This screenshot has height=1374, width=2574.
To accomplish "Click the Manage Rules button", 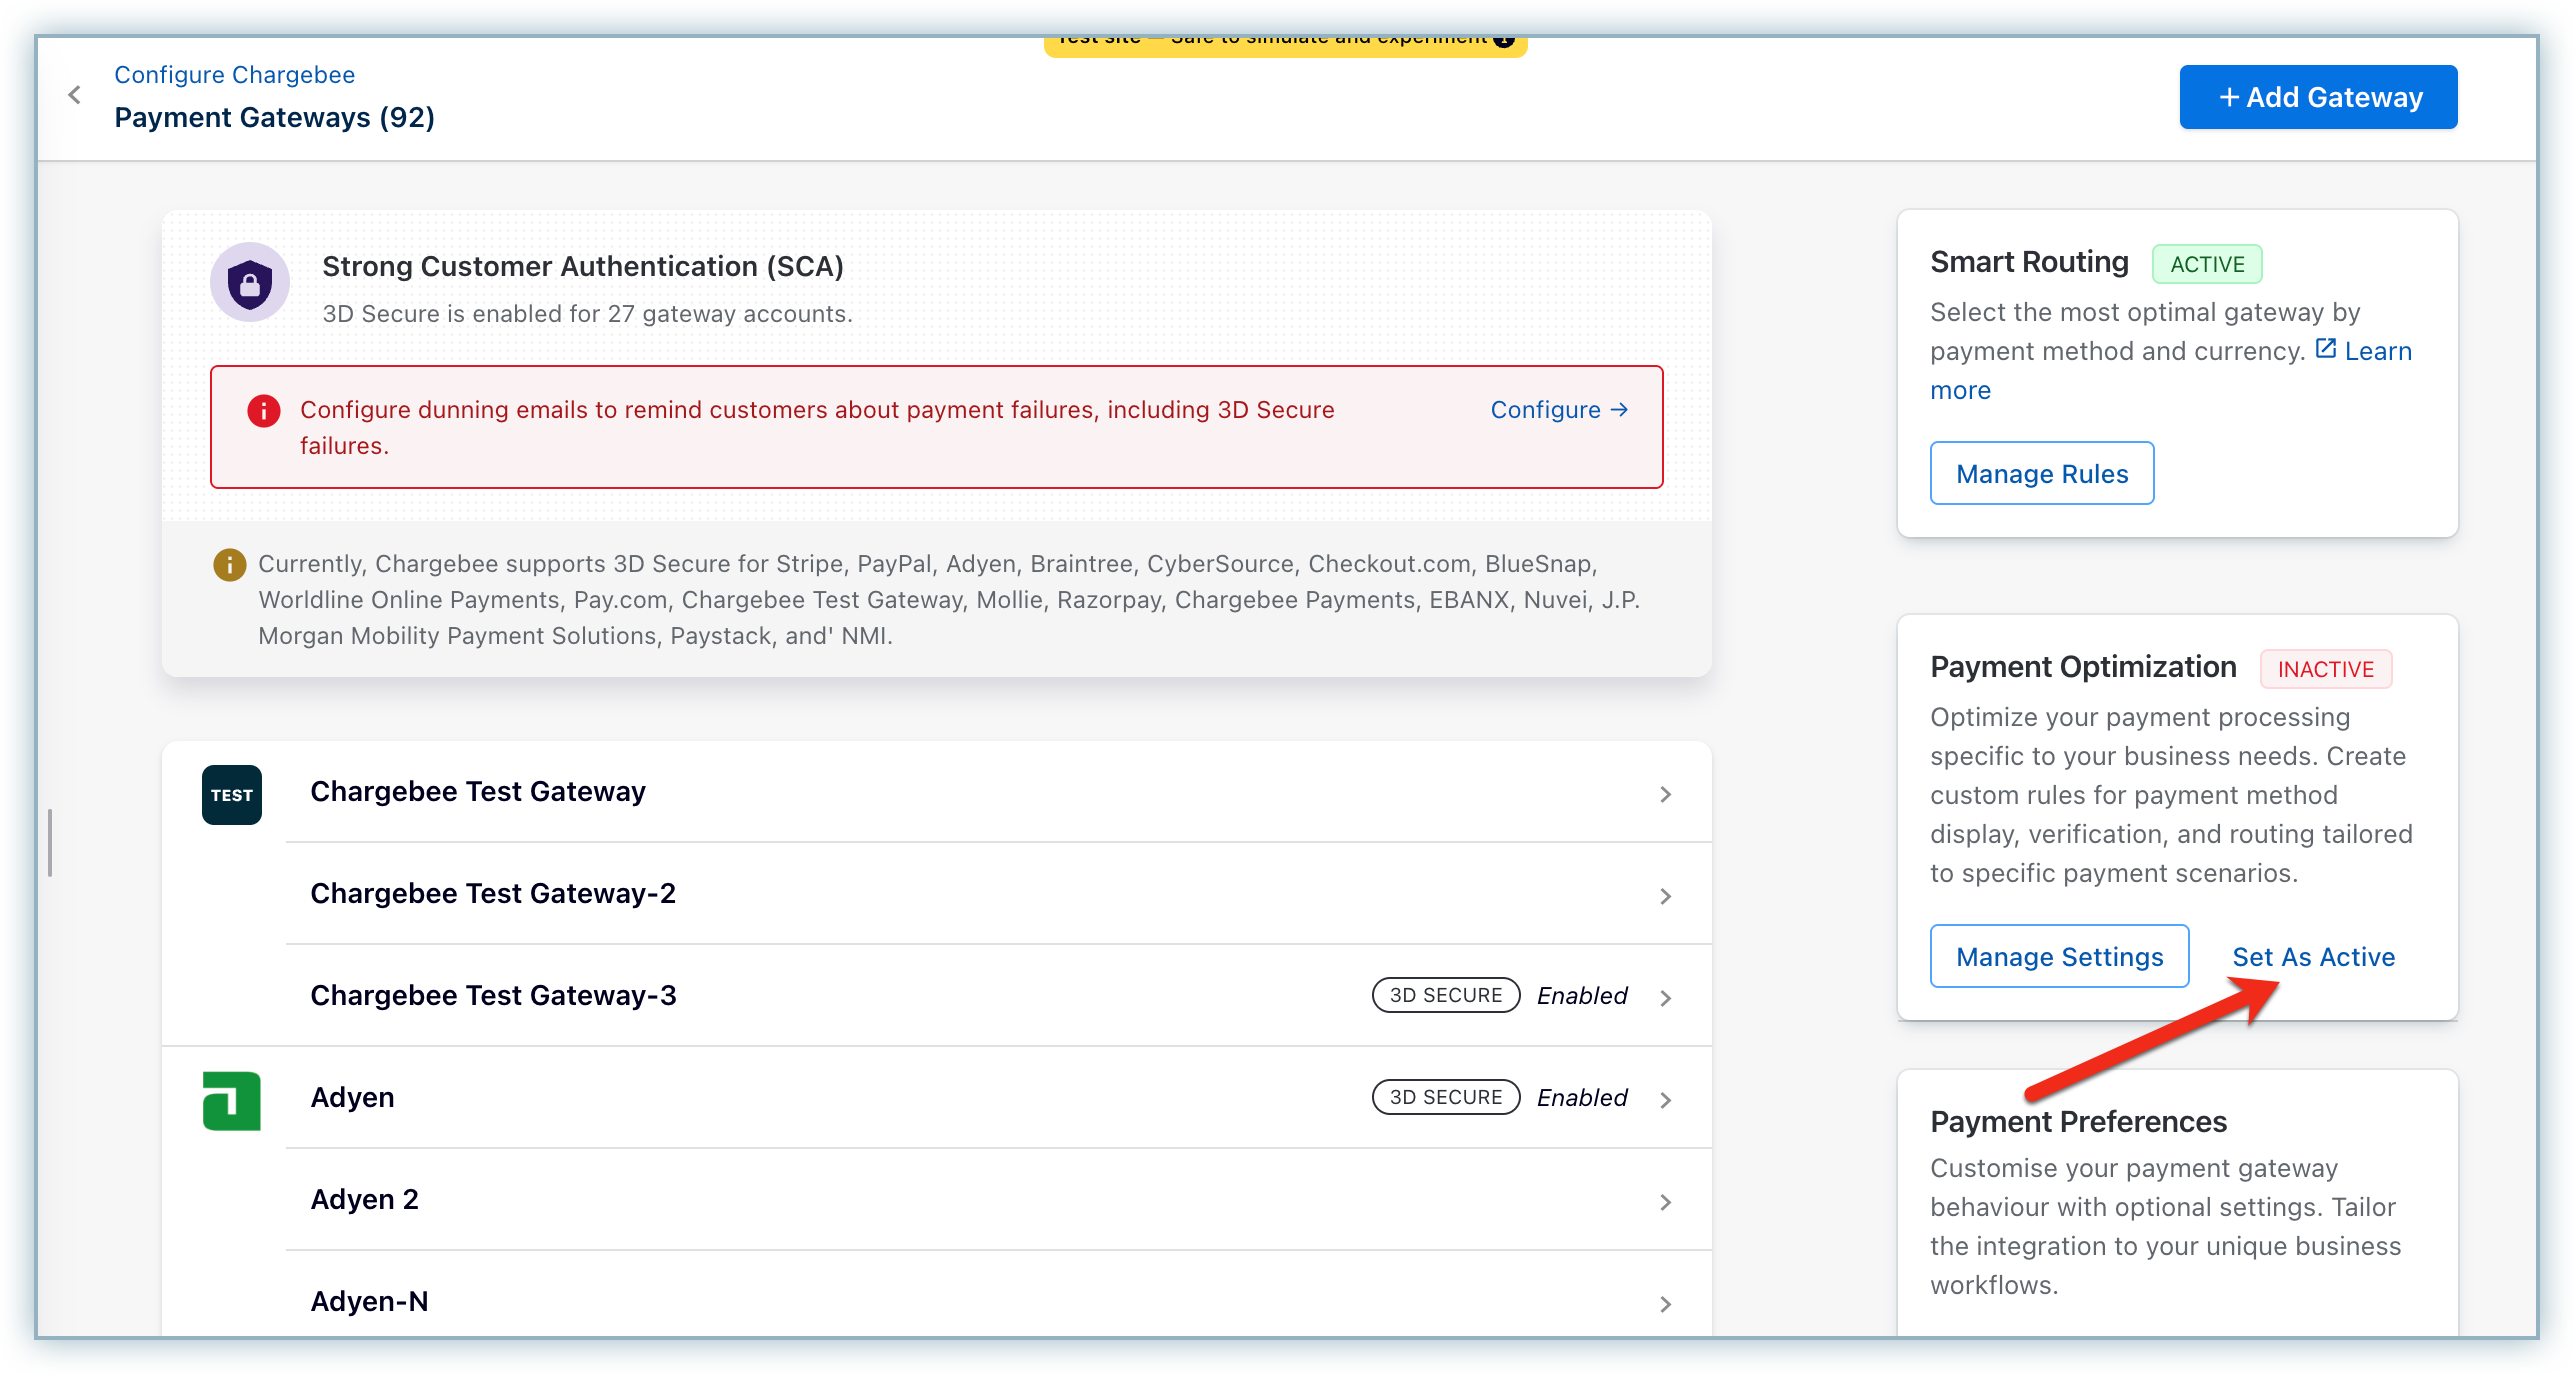I will (x=2041, y=474).
